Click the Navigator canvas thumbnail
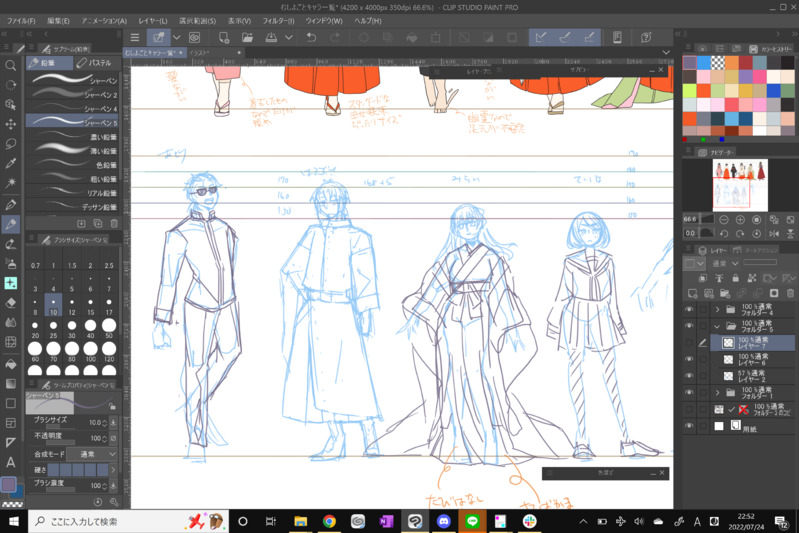Screen dimensions: 799x533 point(740,184)
